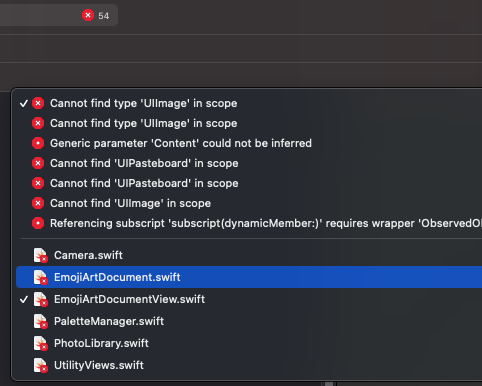
Task: Click the UtilityViews.swift file icon
Action: tap(41, 365)
